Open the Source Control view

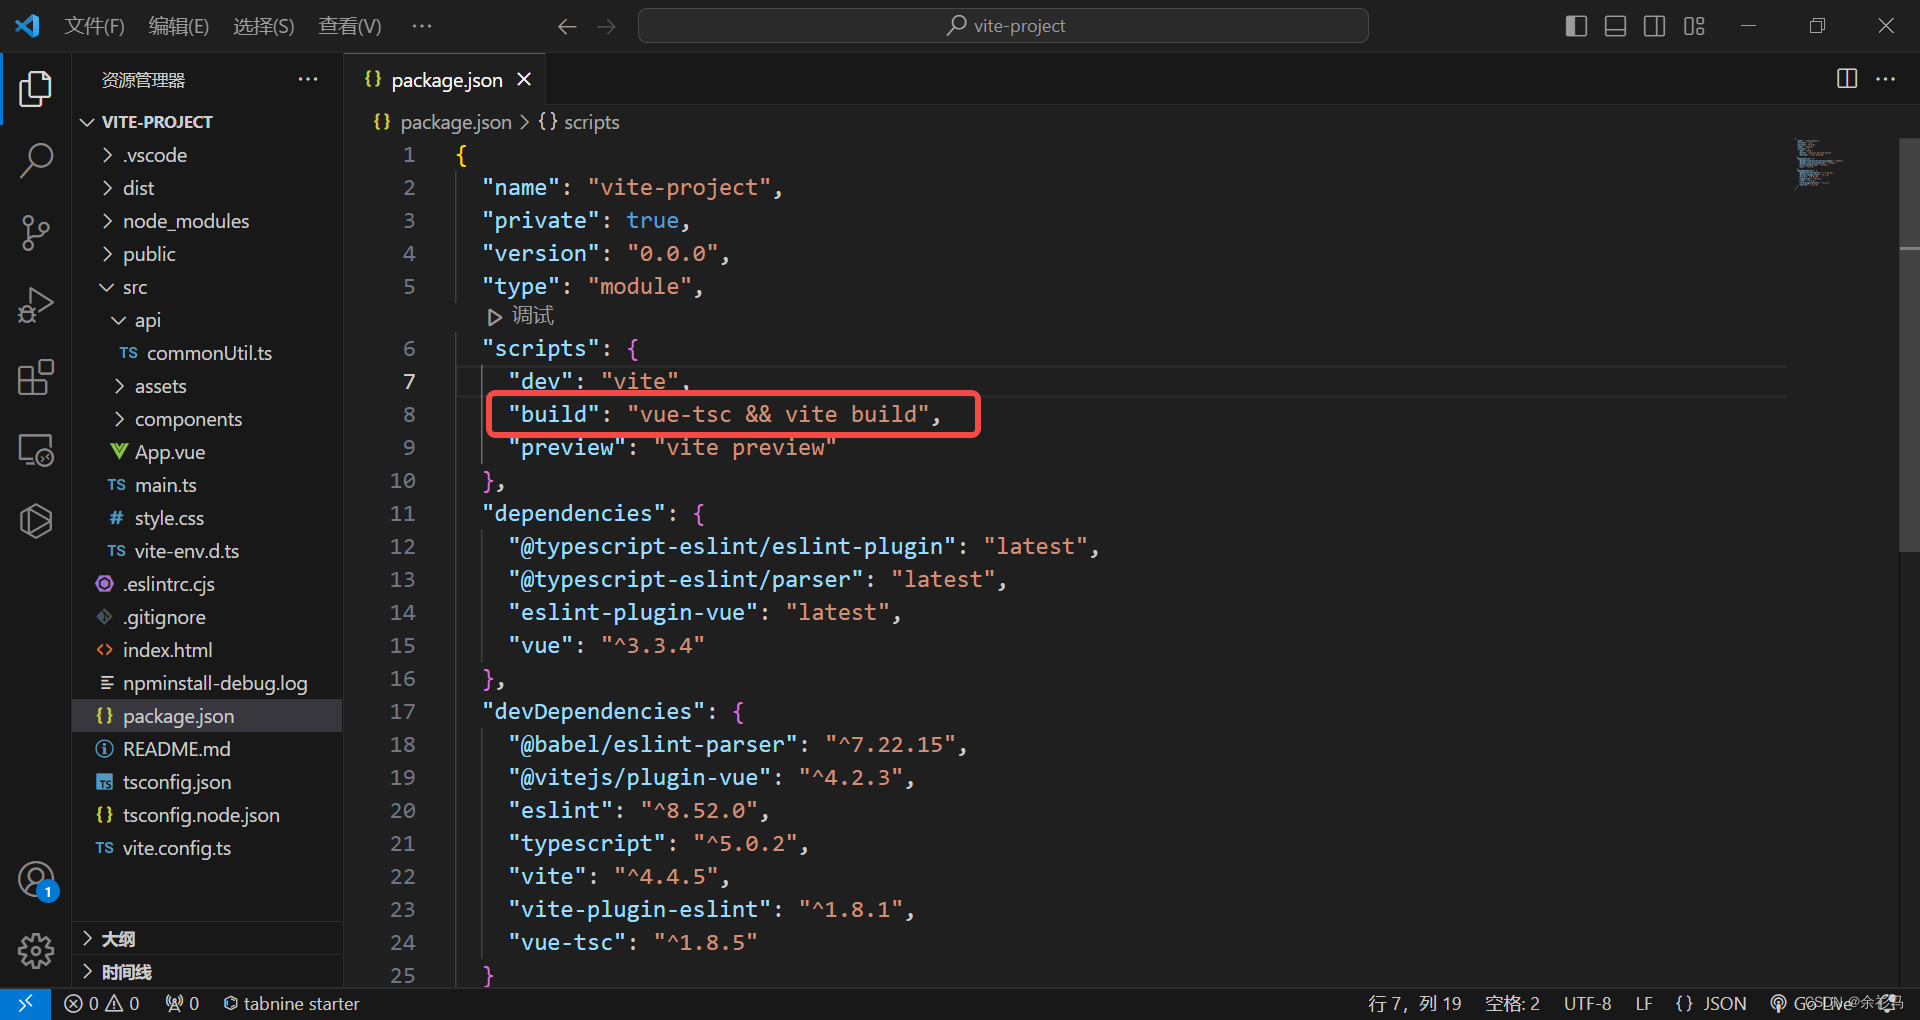click(36, 232)
